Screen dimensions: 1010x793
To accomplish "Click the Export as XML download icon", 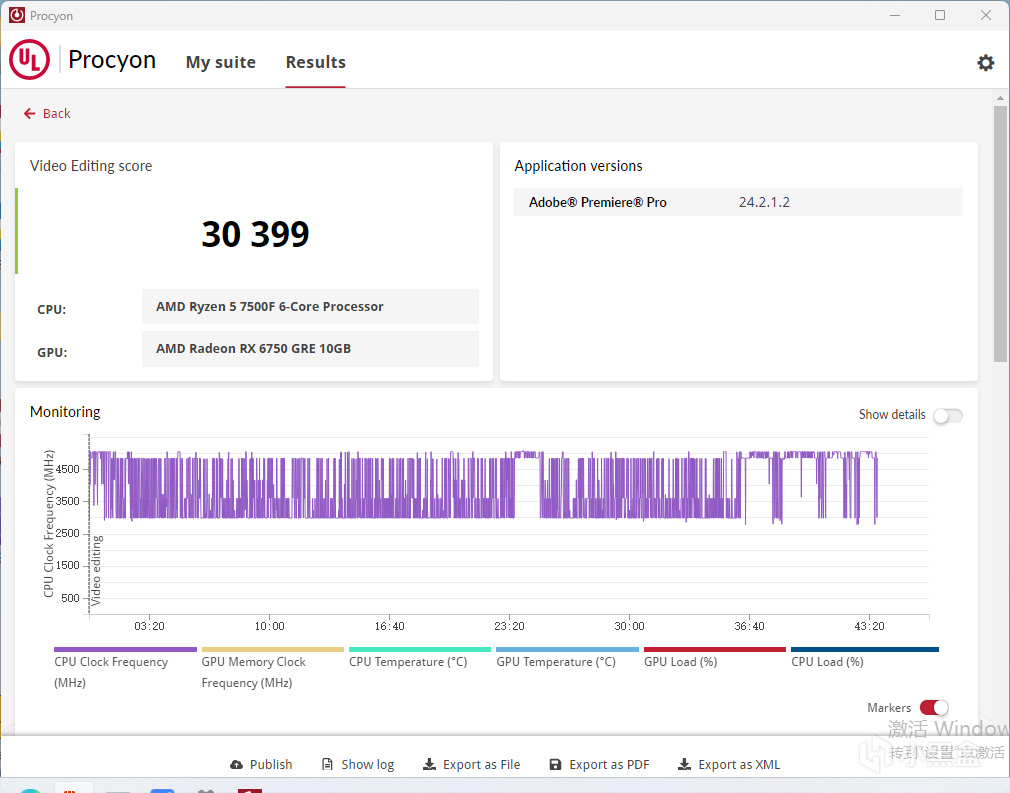I will tap(684, 765).
